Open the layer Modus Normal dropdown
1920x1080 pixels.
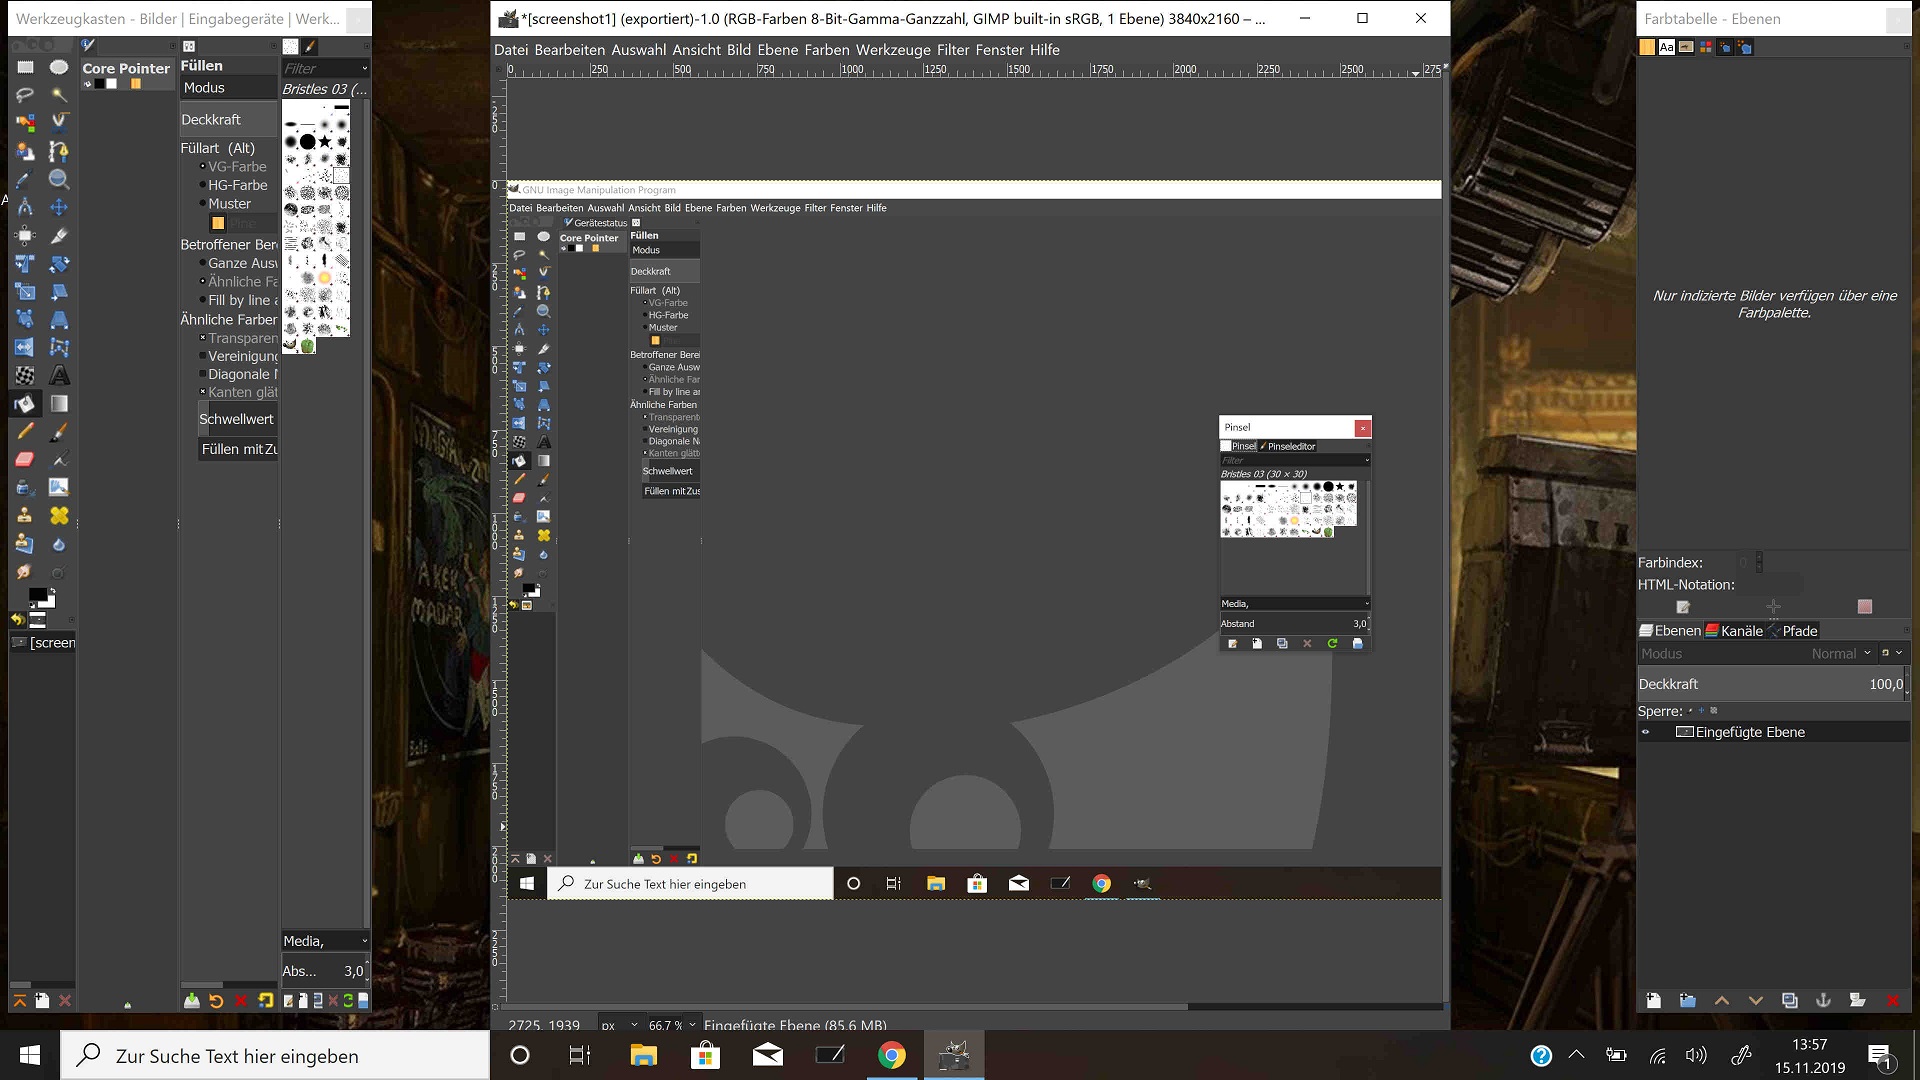pyautogui.click(x=1840, y=653)
